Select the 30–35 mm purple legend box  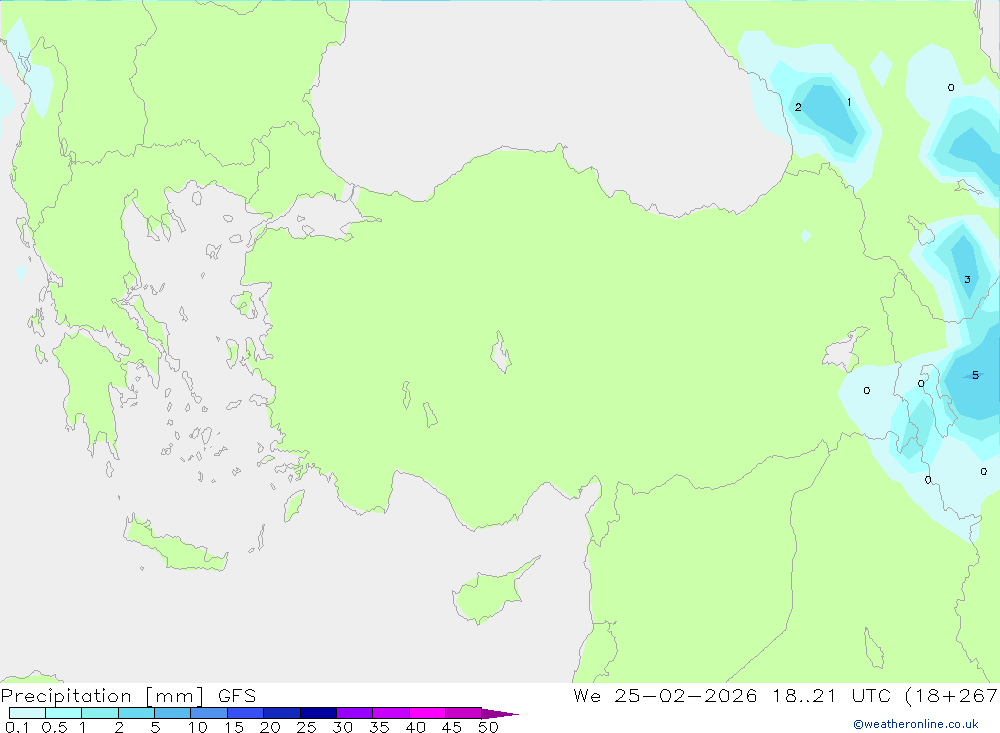click(x=355, y=713)
